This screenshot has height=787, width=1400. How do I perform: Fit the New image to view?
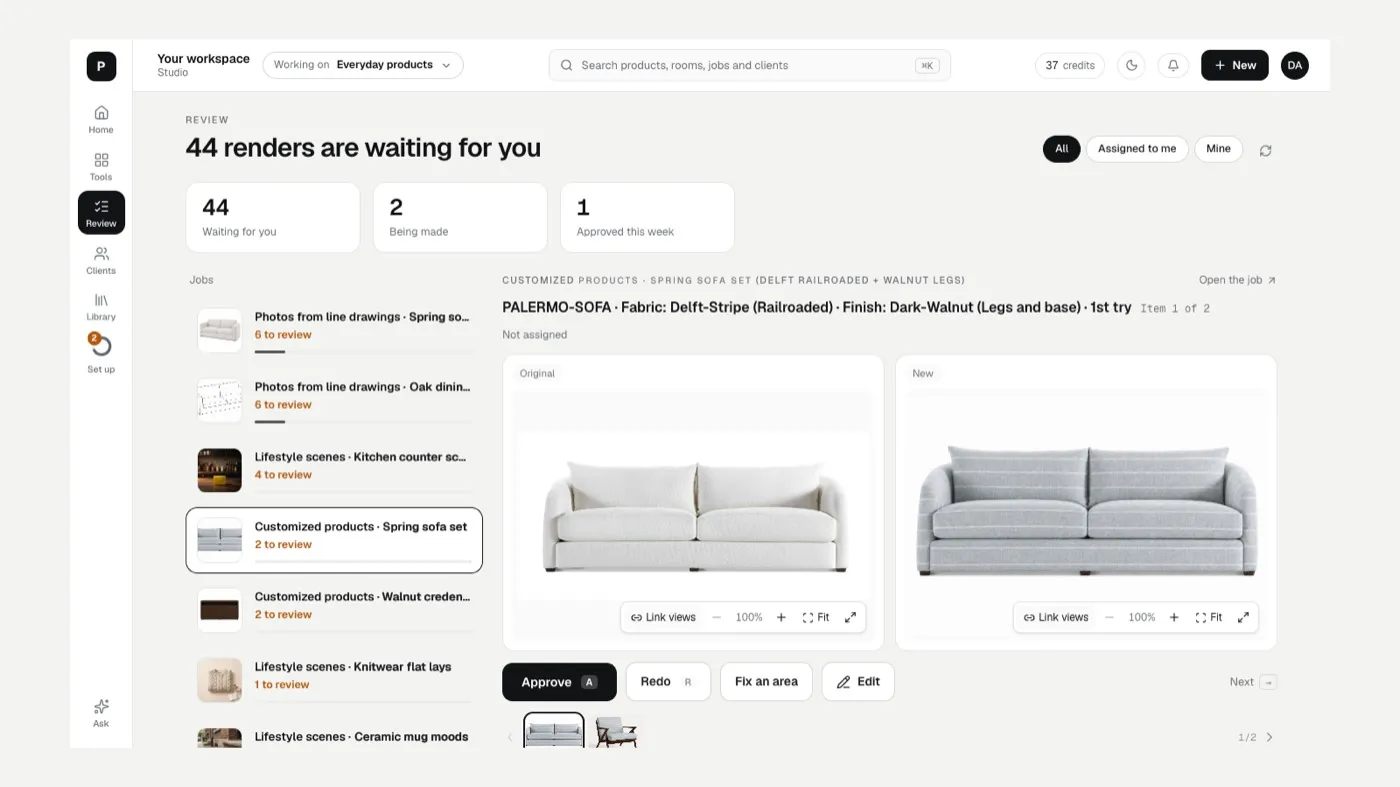coord(1209,617)
